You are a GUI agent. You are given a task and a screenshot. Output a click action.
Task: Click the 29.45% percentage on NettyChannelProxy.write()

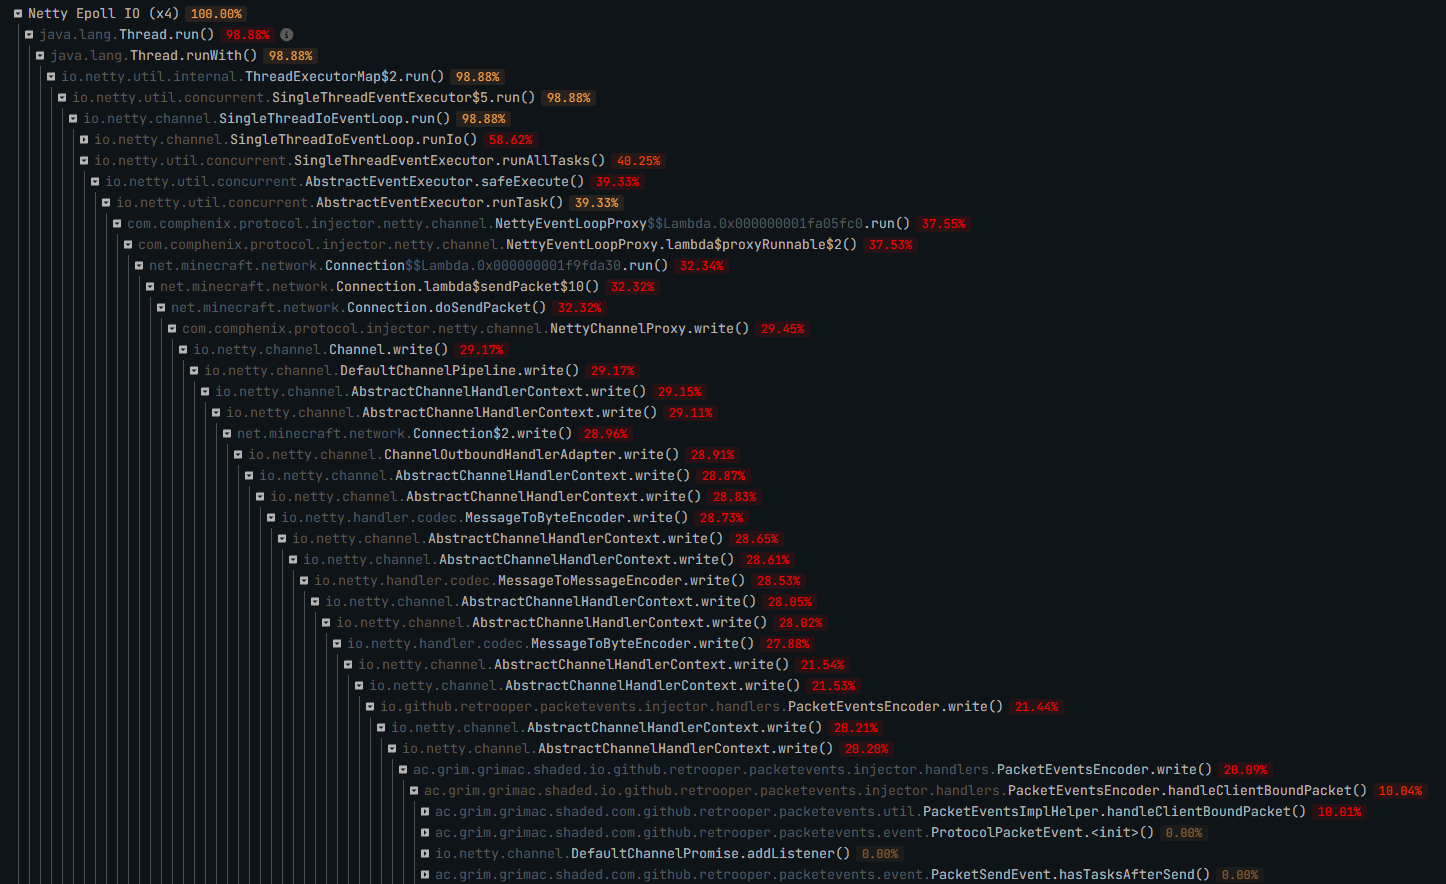783,329
